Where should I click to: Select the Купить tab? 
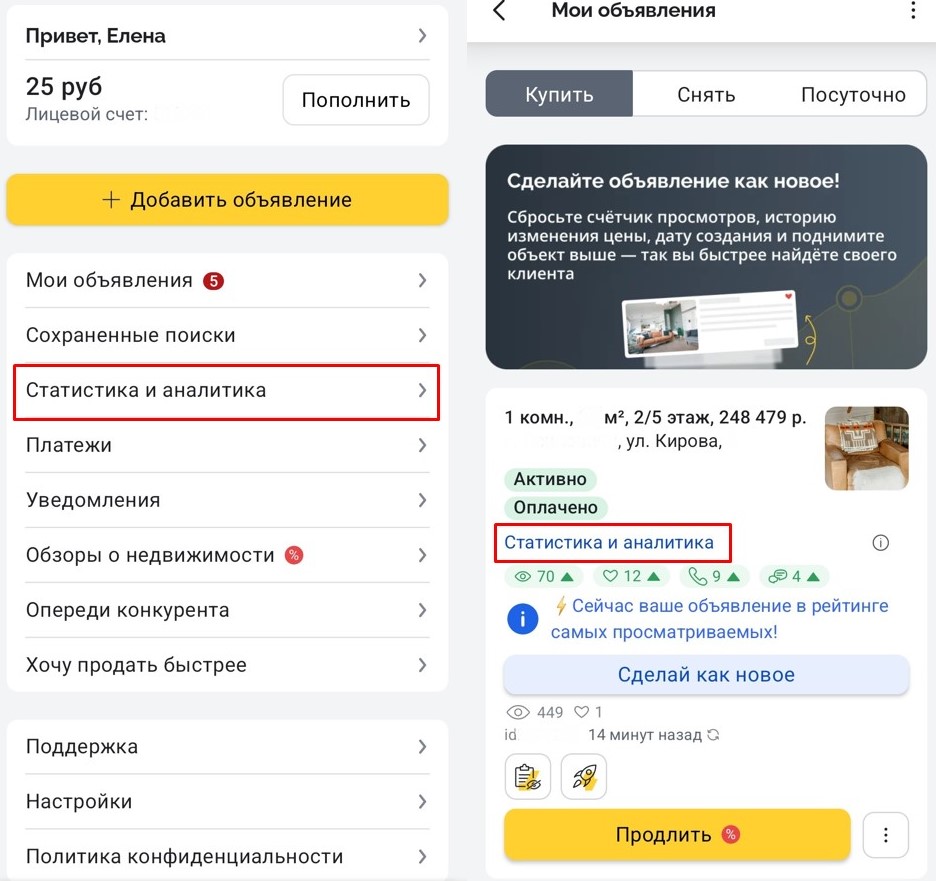(559, 95)
